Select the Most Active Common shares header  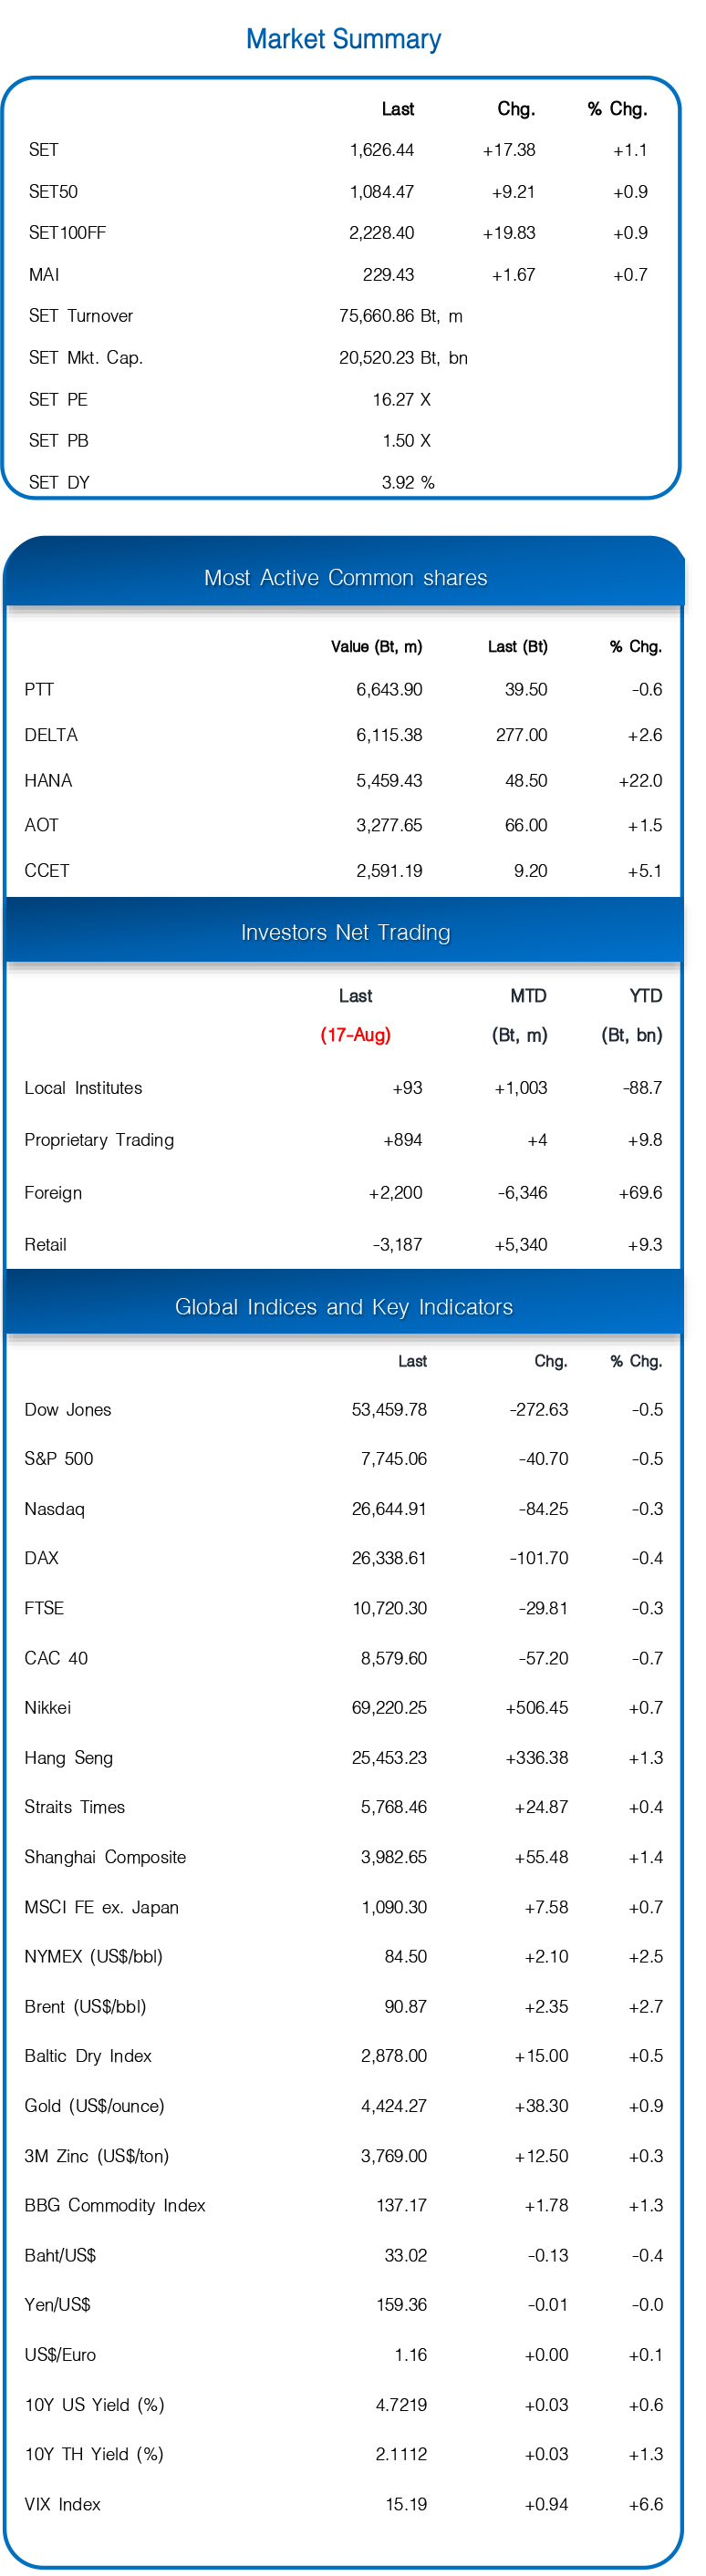345,578
